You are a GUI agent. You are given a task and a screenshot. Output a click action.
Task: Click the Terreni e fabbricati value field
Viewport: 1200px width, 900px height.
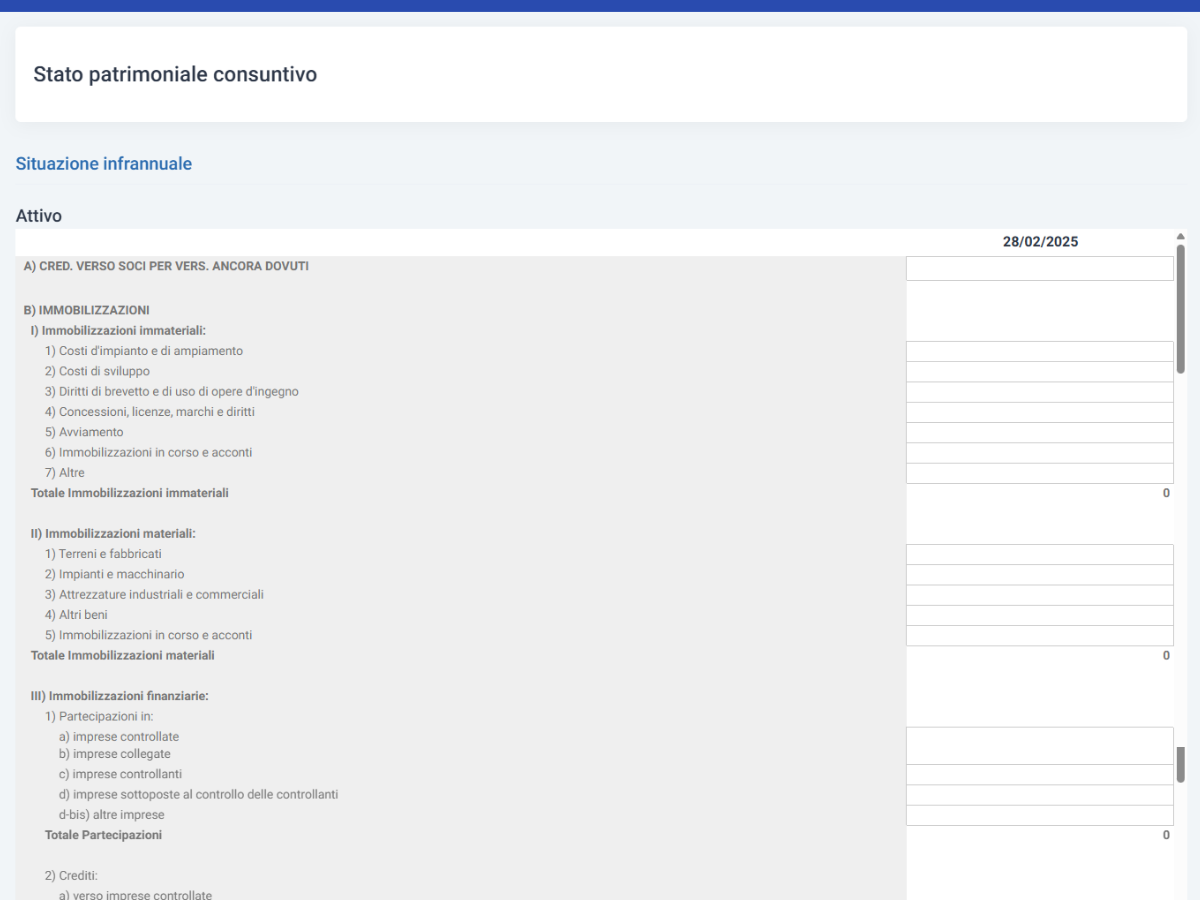coord(1039,554)
